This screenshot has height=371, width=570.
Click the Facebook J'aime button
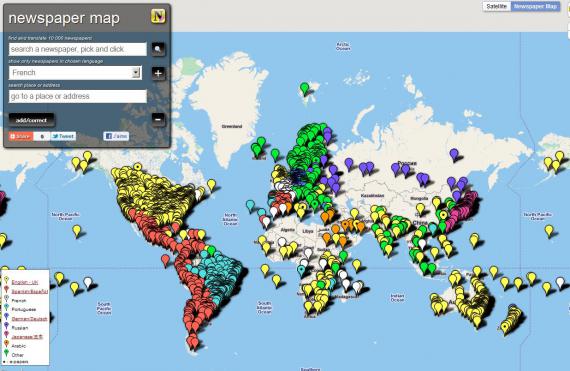[116, 136]
